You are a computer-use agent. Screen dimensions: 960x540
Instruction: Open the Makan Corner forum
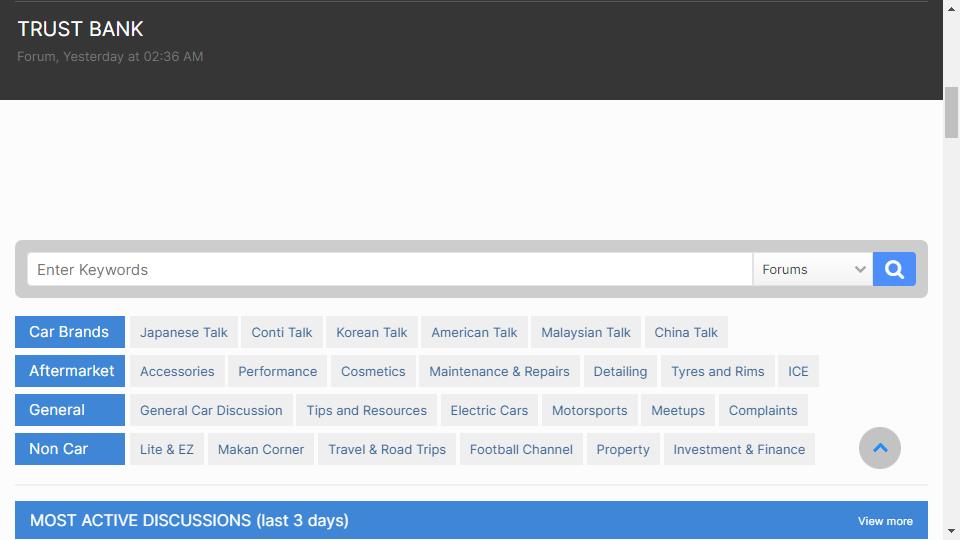(x=261, y=449)
